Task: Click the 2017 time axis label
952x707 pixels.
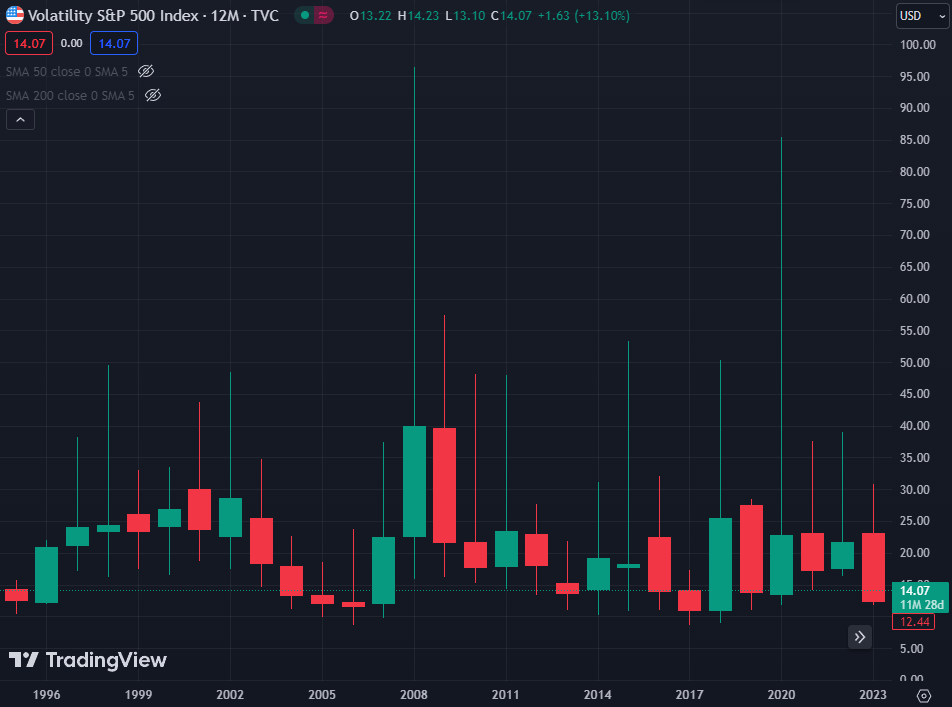Action: 689,695
